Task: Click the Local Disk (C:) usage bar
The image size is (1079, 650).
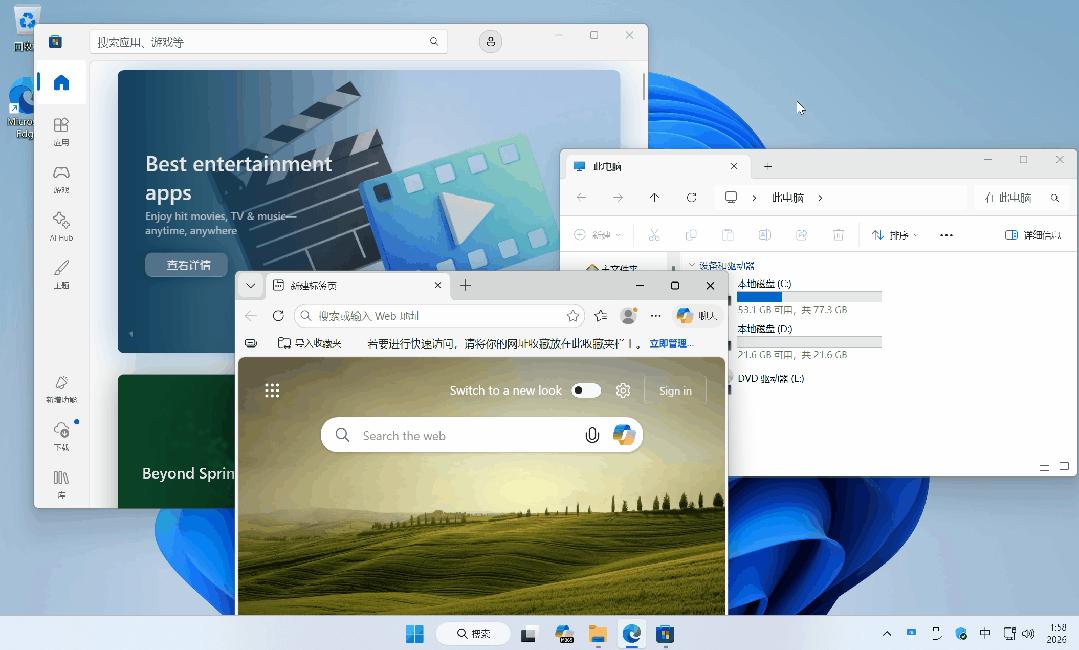Action: (809, 297)
